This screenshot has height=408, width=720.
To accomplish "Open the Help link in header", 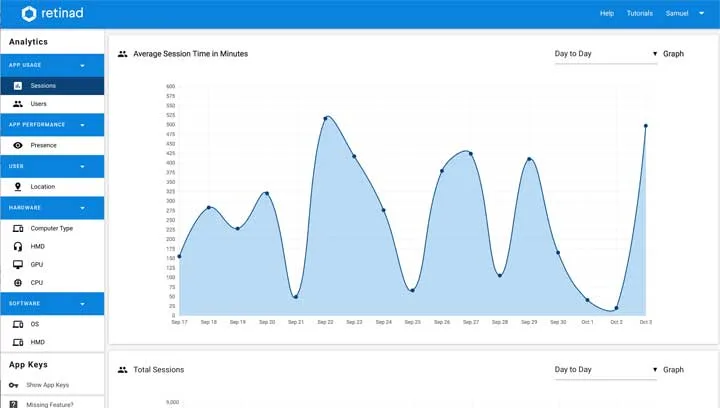I will 607,13.
